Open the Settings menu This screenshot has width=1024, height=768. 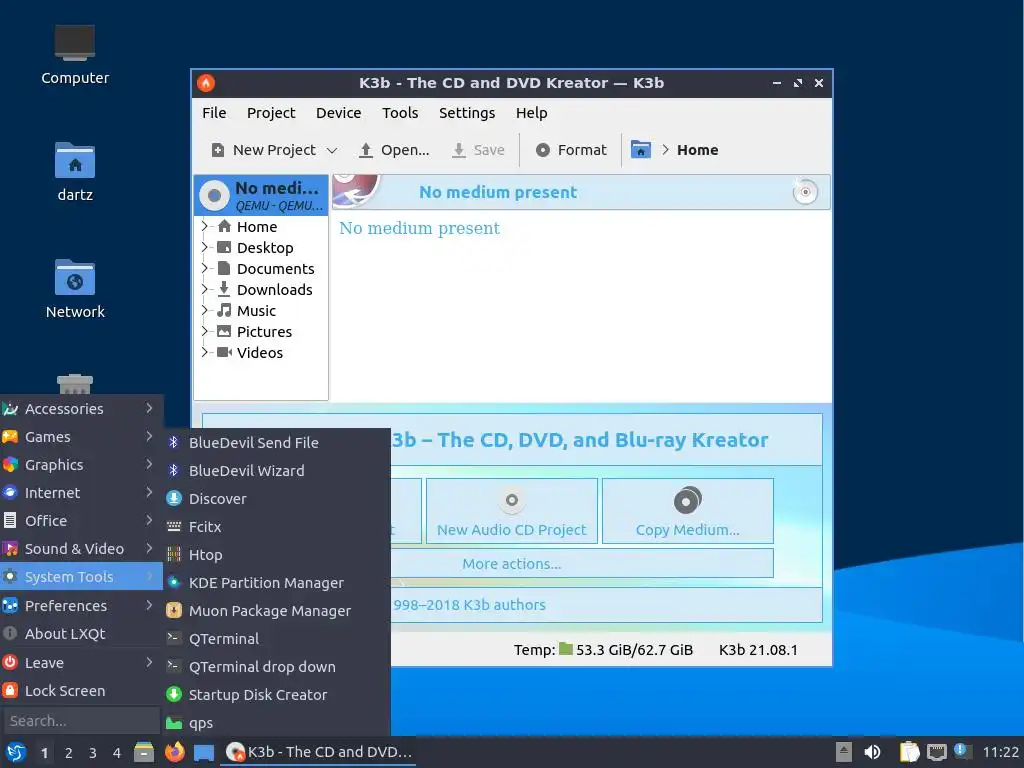[467, 113]
